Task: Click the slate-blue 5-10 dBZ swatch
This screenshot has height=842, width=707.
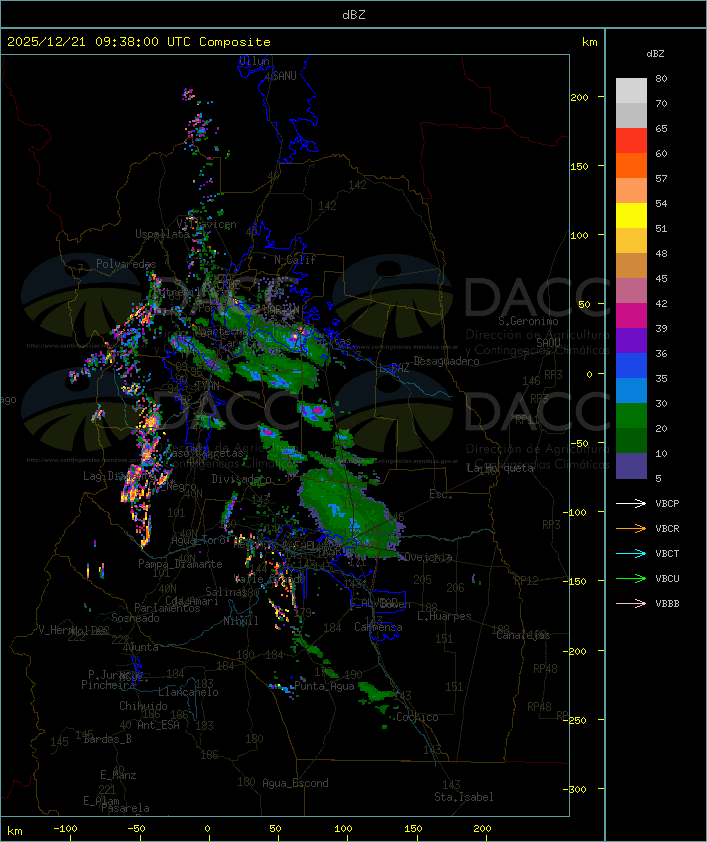Action: 631,466
